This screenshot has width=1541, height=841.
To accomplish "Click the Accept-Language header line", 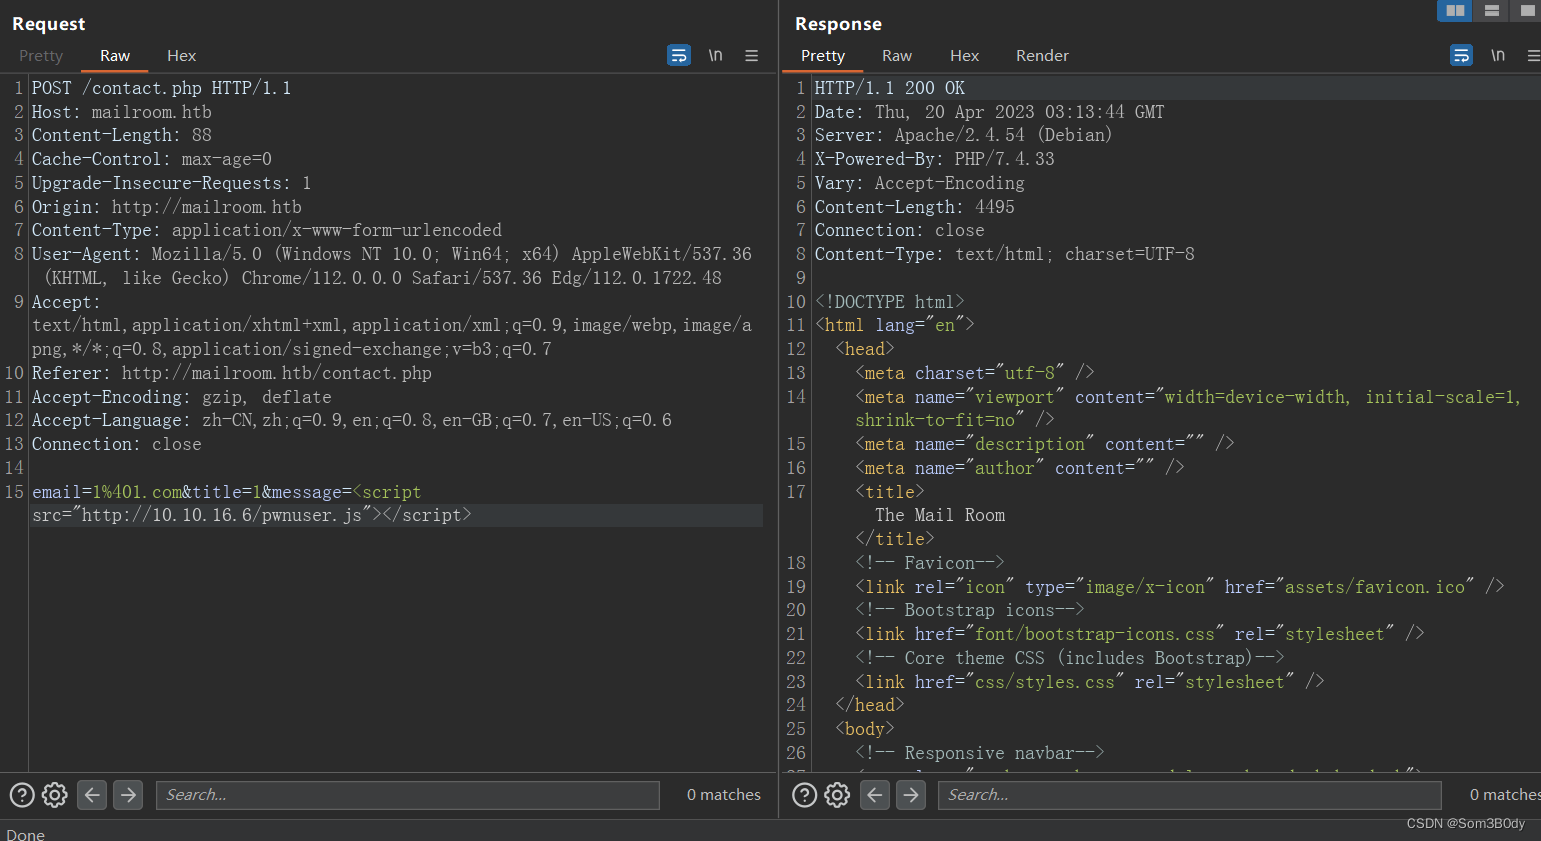I will 352,420.
